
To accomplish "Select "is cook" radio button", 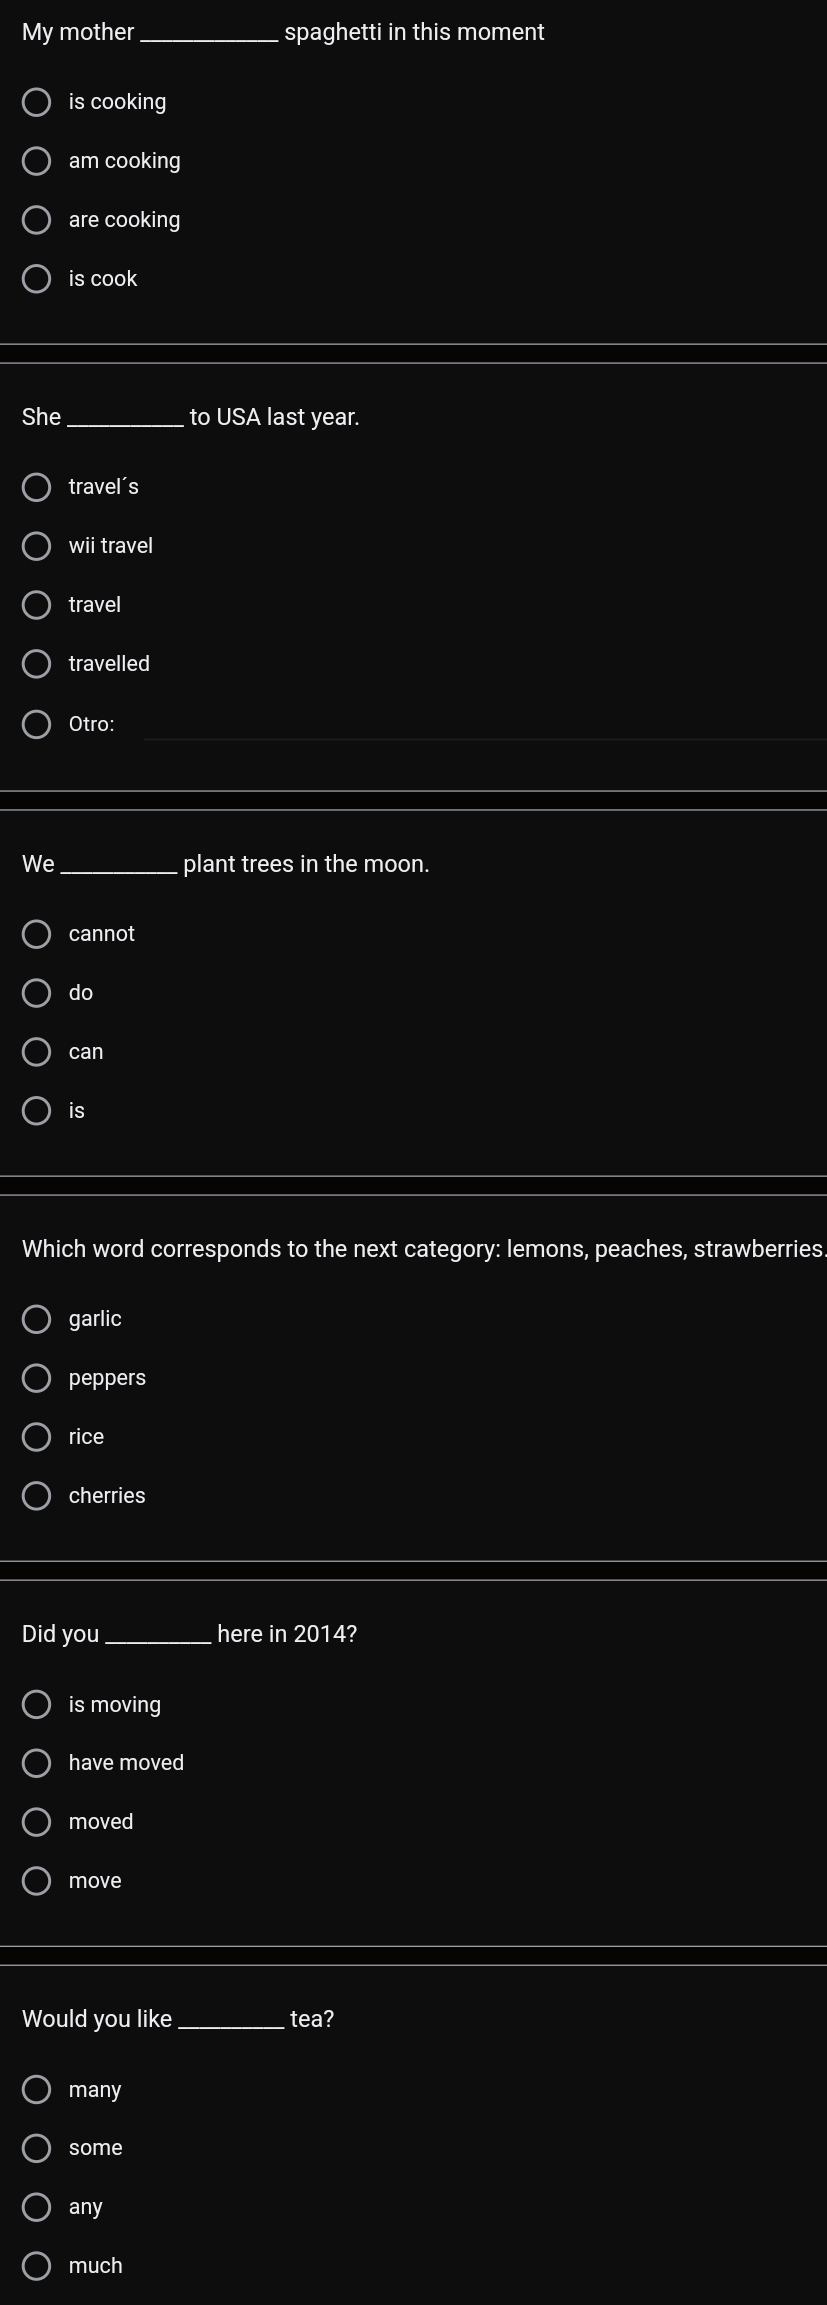I will (37, 279).
